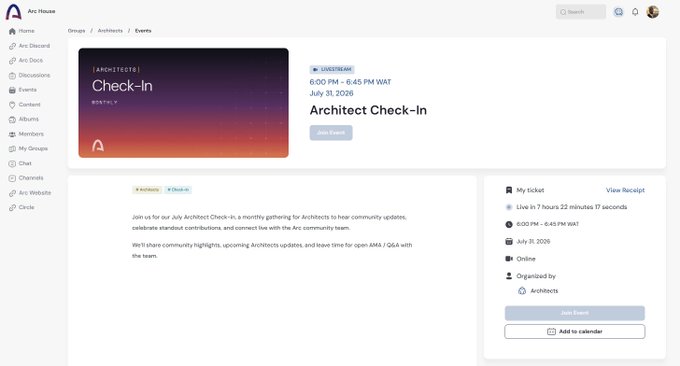The height and width of the screenshot is (366, 680).
Task: Click the My ticket bookmark icon
Action: coord(509,190)
